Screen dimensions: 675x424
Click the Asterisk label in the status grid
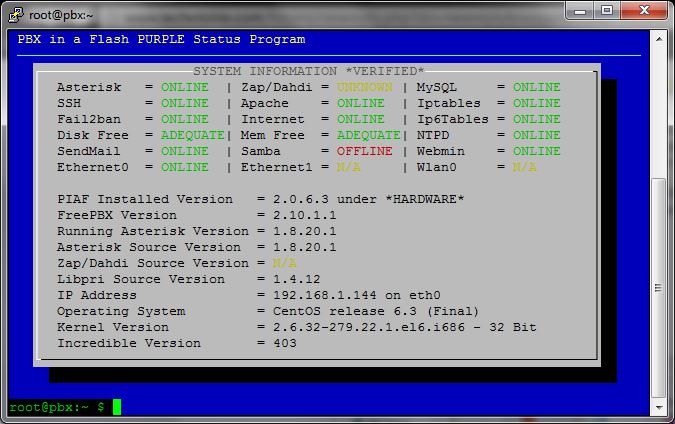coord(89,87)
